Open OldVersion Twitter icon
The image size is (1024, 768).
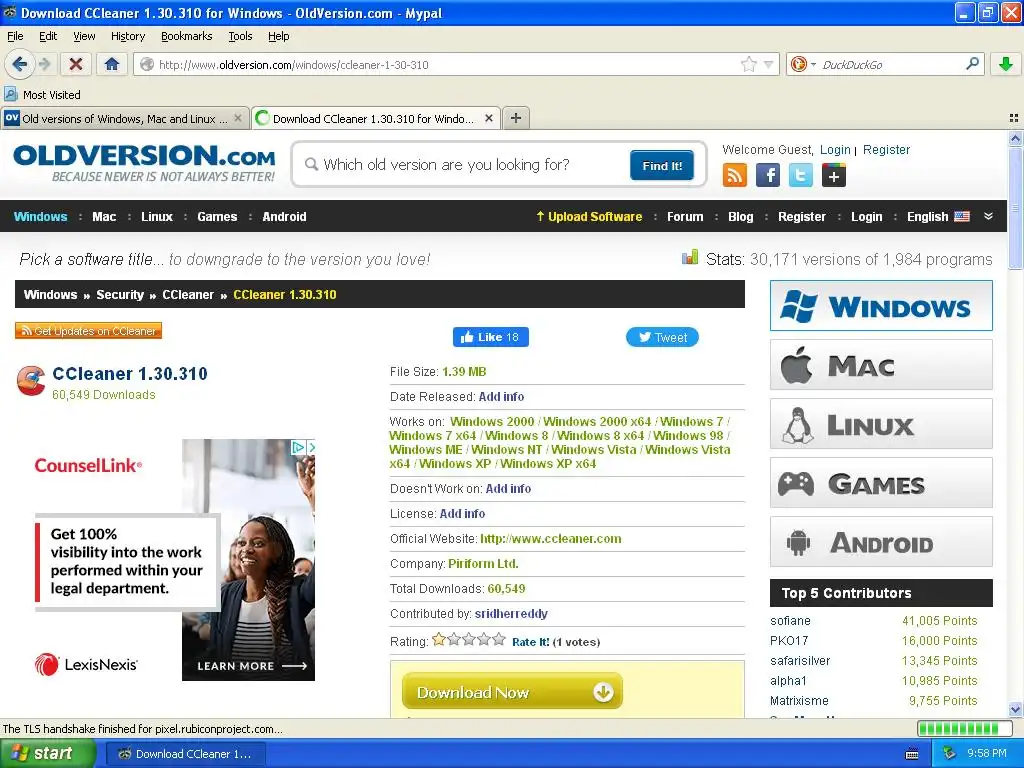tap(801, 175)
